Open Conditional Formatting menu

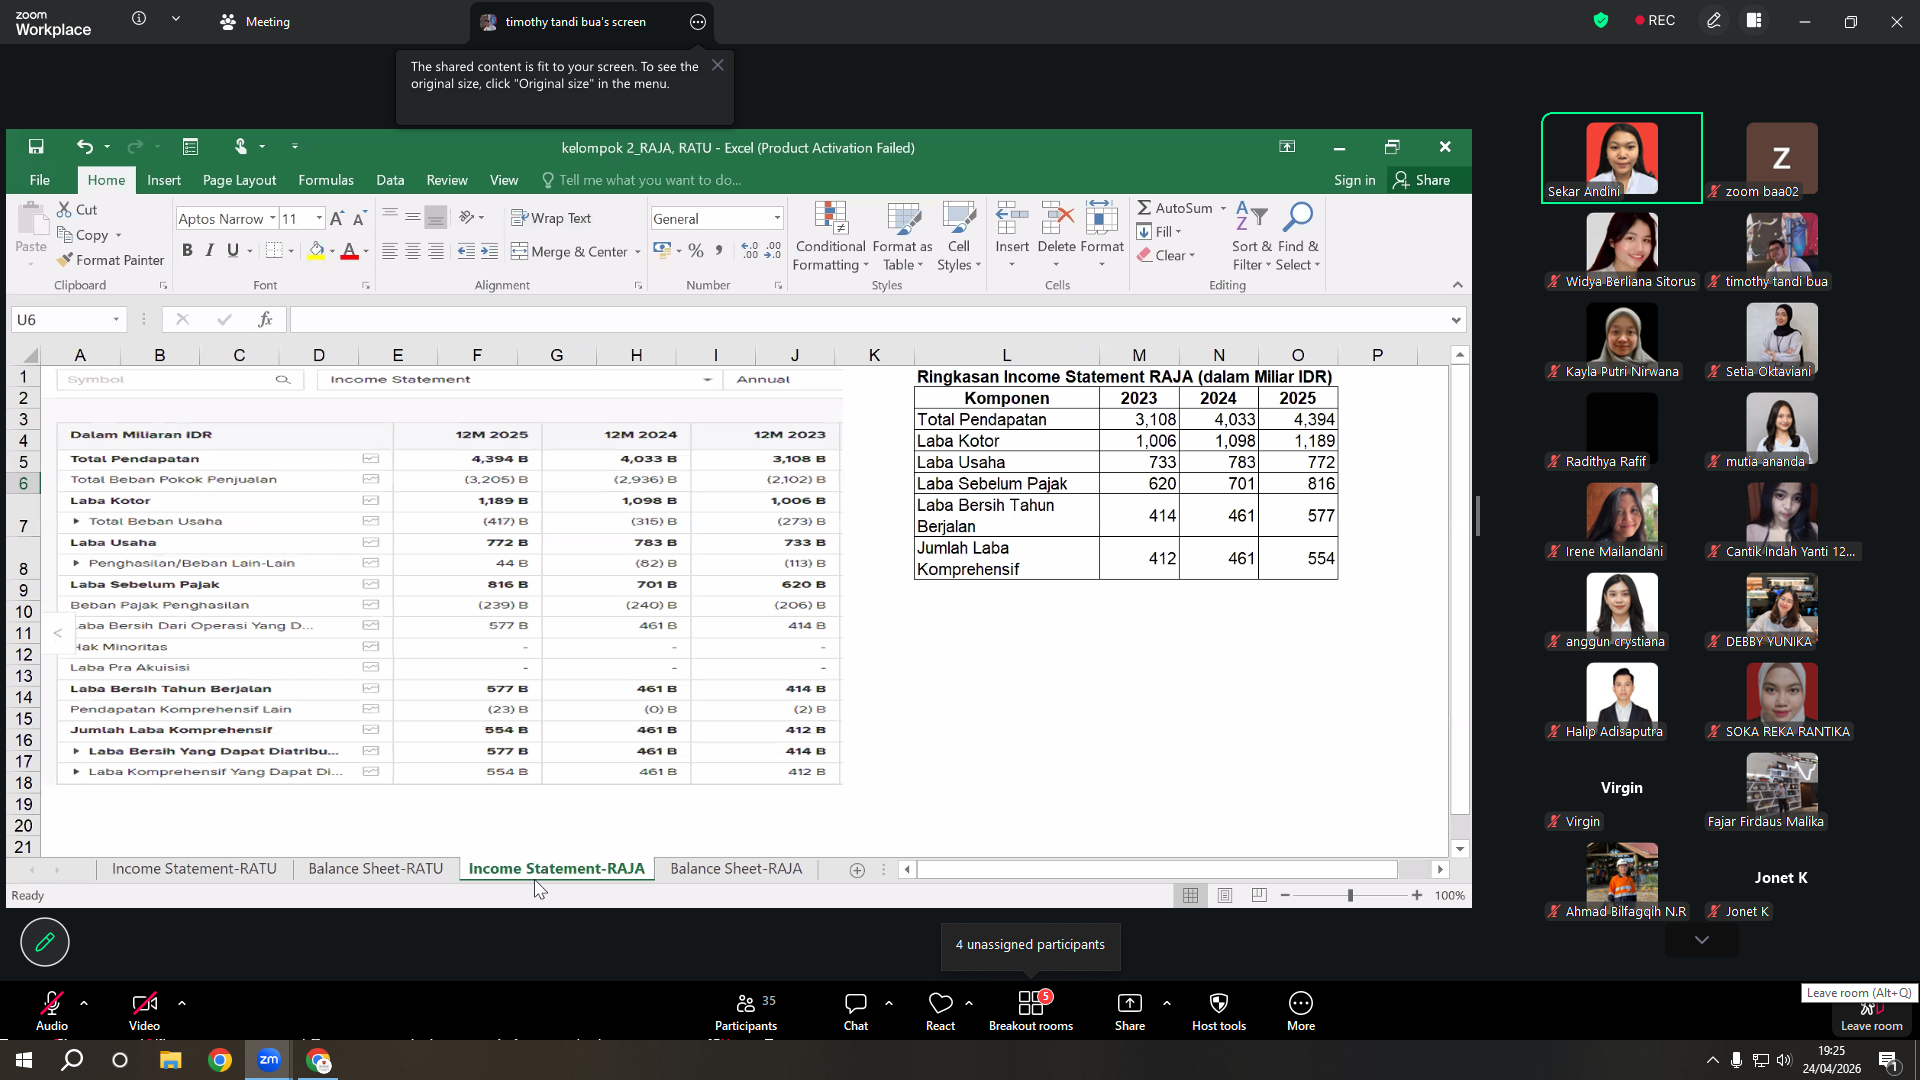[830, 236]
